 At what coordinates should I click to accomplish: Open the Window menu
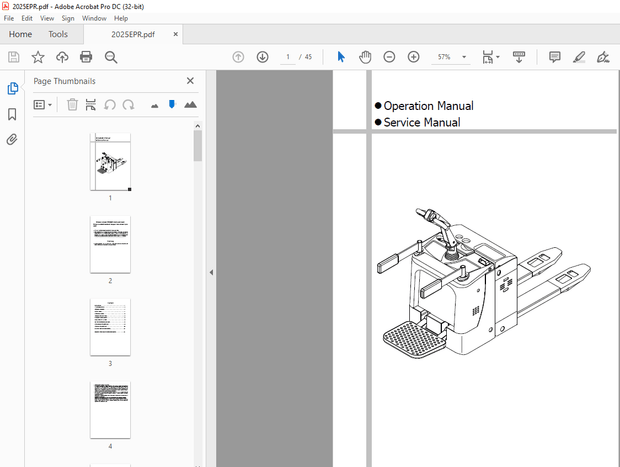pos(94,18)
